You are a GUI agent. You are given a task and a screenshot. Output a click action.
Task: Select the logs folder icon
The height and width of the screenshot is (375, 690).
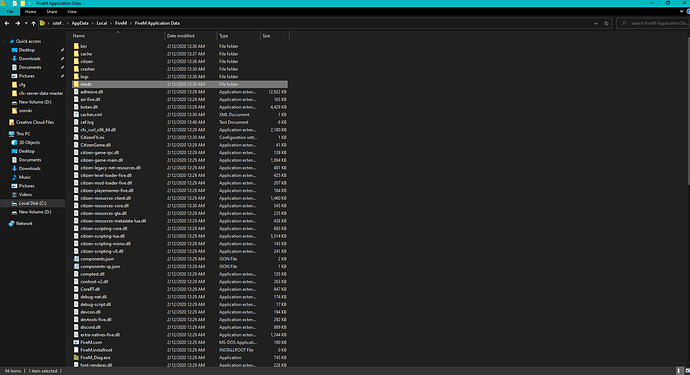76,77
